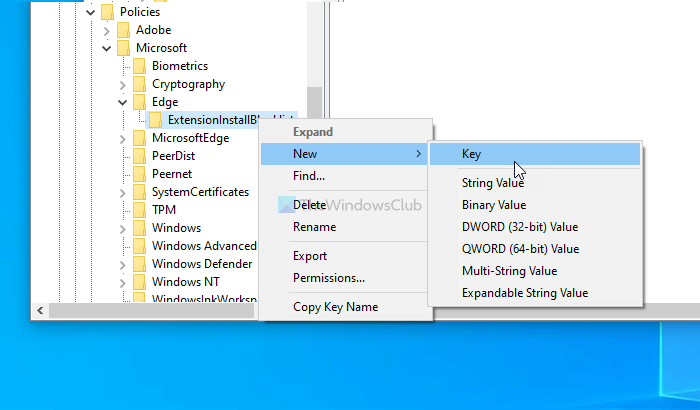The image size is (700, 410).
Task: Create a new String Value
Action: coord(535,183)
